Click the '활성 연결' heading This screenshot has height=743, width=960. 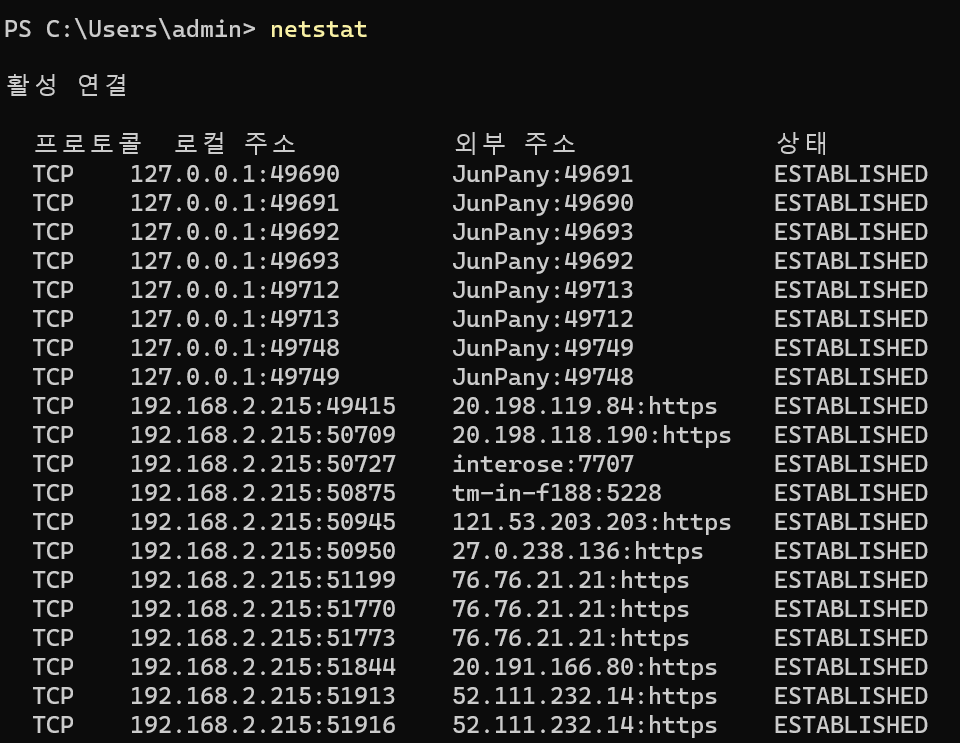pyautogui.click(x=67, y=84)
